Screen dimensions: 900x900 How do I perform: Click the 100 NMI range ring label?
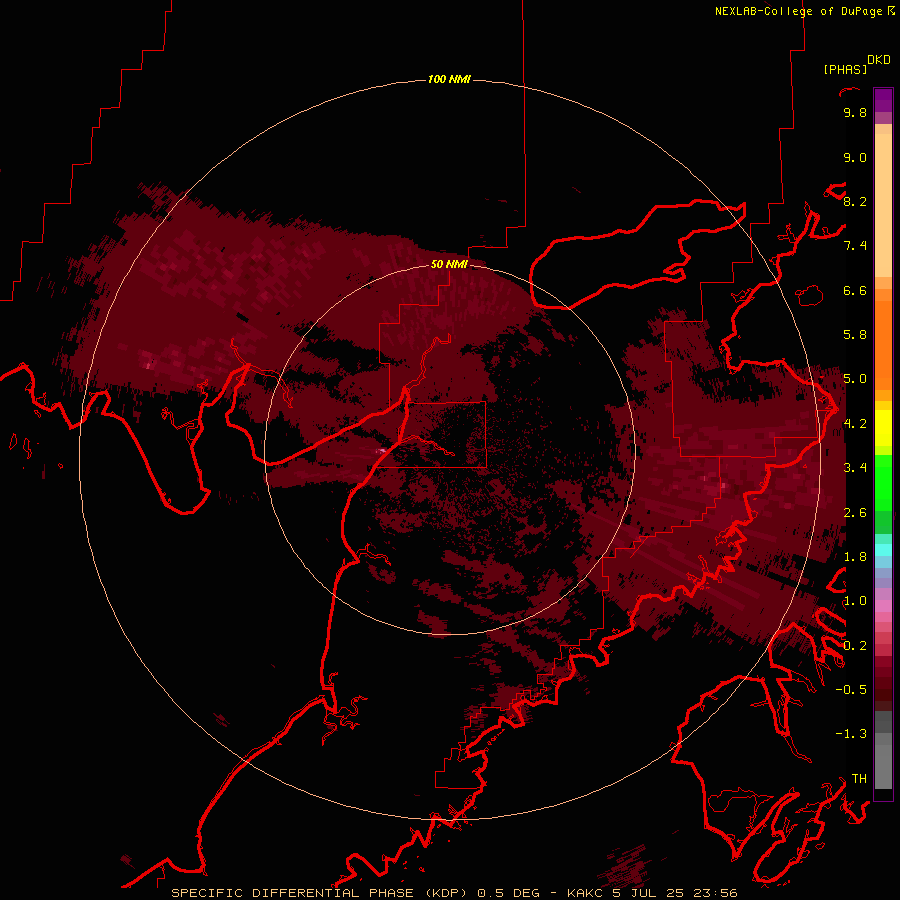(x=449, y=79)
